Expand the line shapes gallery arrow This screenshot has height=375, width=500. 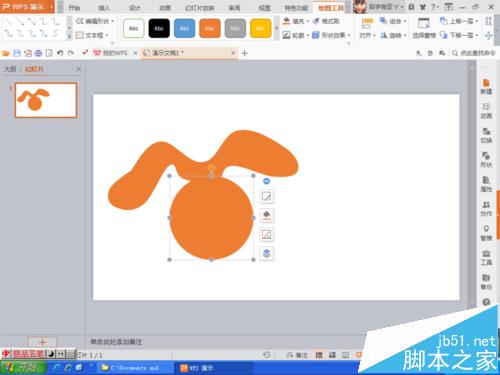[69, 37]
